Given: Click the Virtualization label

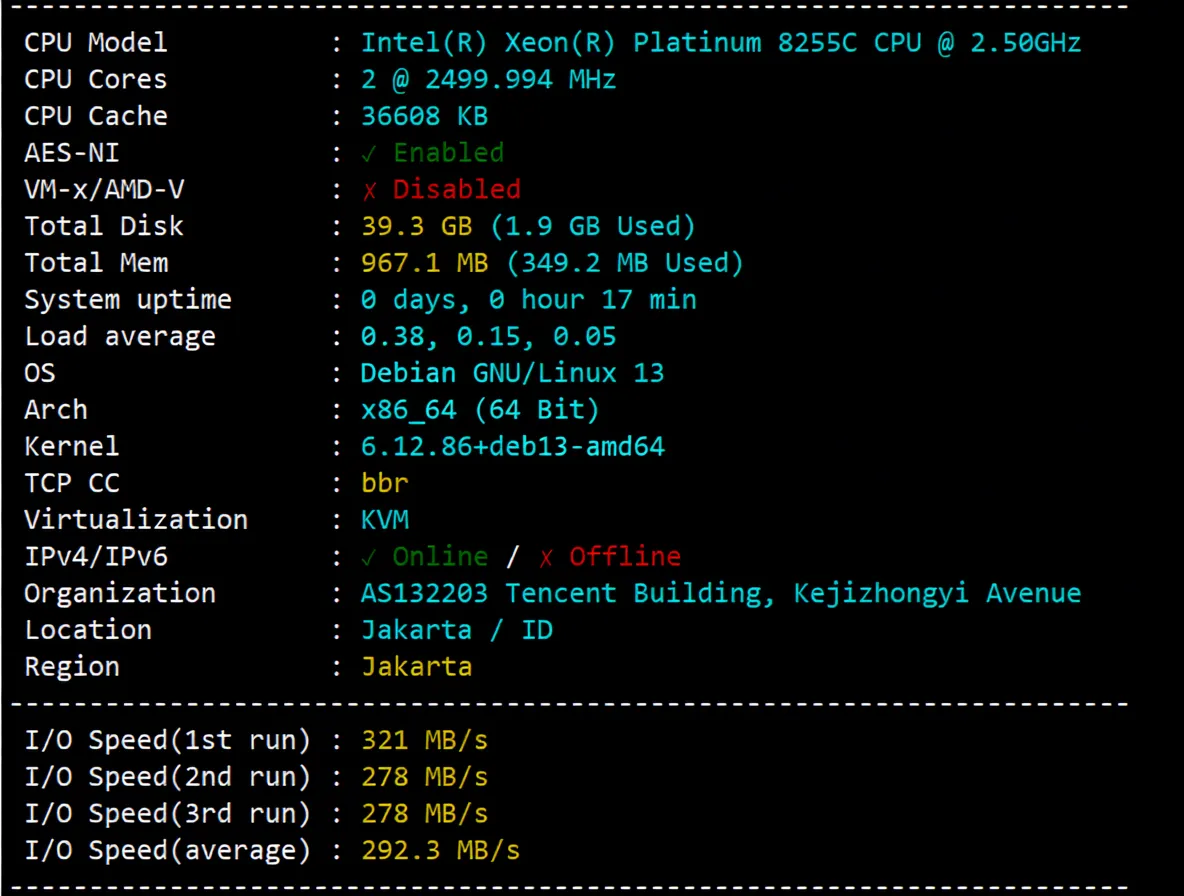Looking at the screenshot, I should (136, 520).
